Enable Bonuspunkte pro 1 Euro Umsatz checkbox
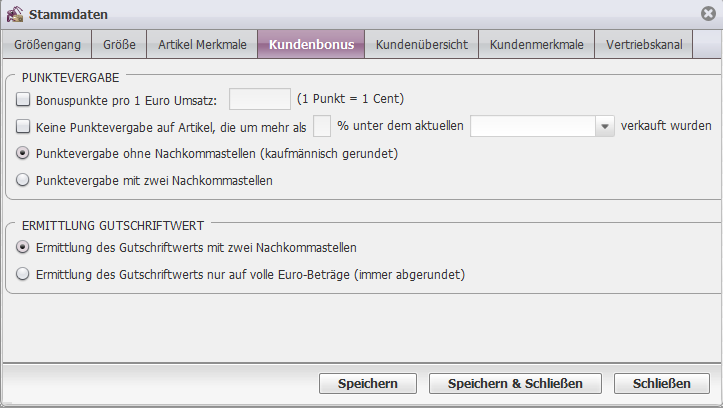The width and height of the screenshot is (723, 408). (23, 99)
